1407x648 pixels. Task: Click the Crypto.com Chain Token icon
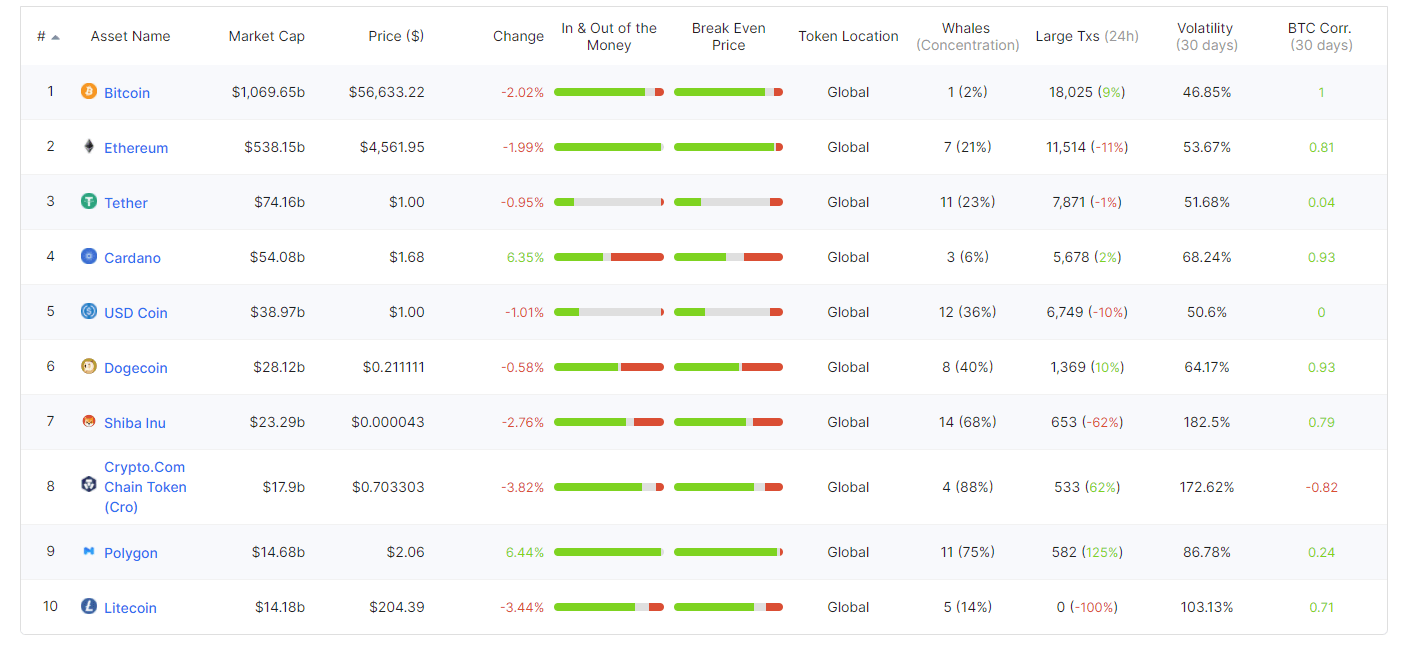click(89, 485)
